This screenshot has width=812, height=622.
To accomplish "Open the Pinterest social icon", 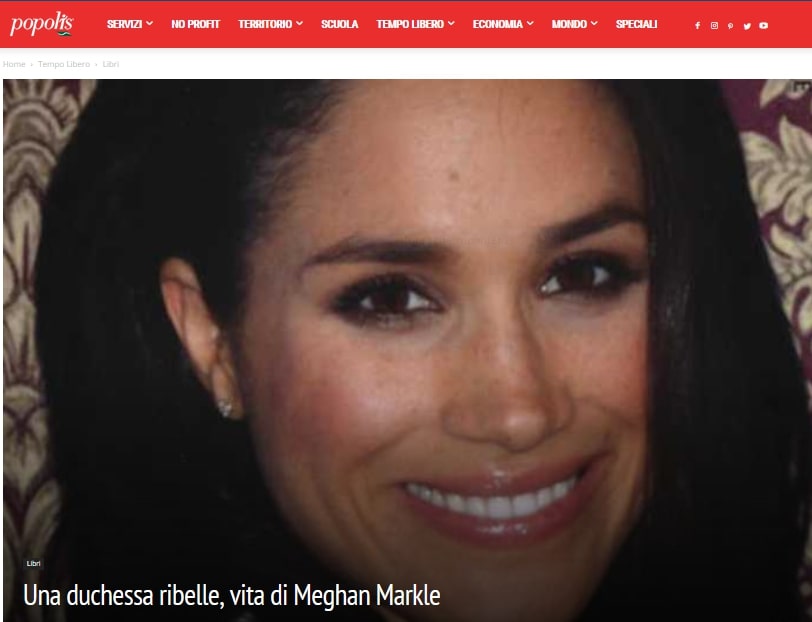I will click(x=730, y=25).
